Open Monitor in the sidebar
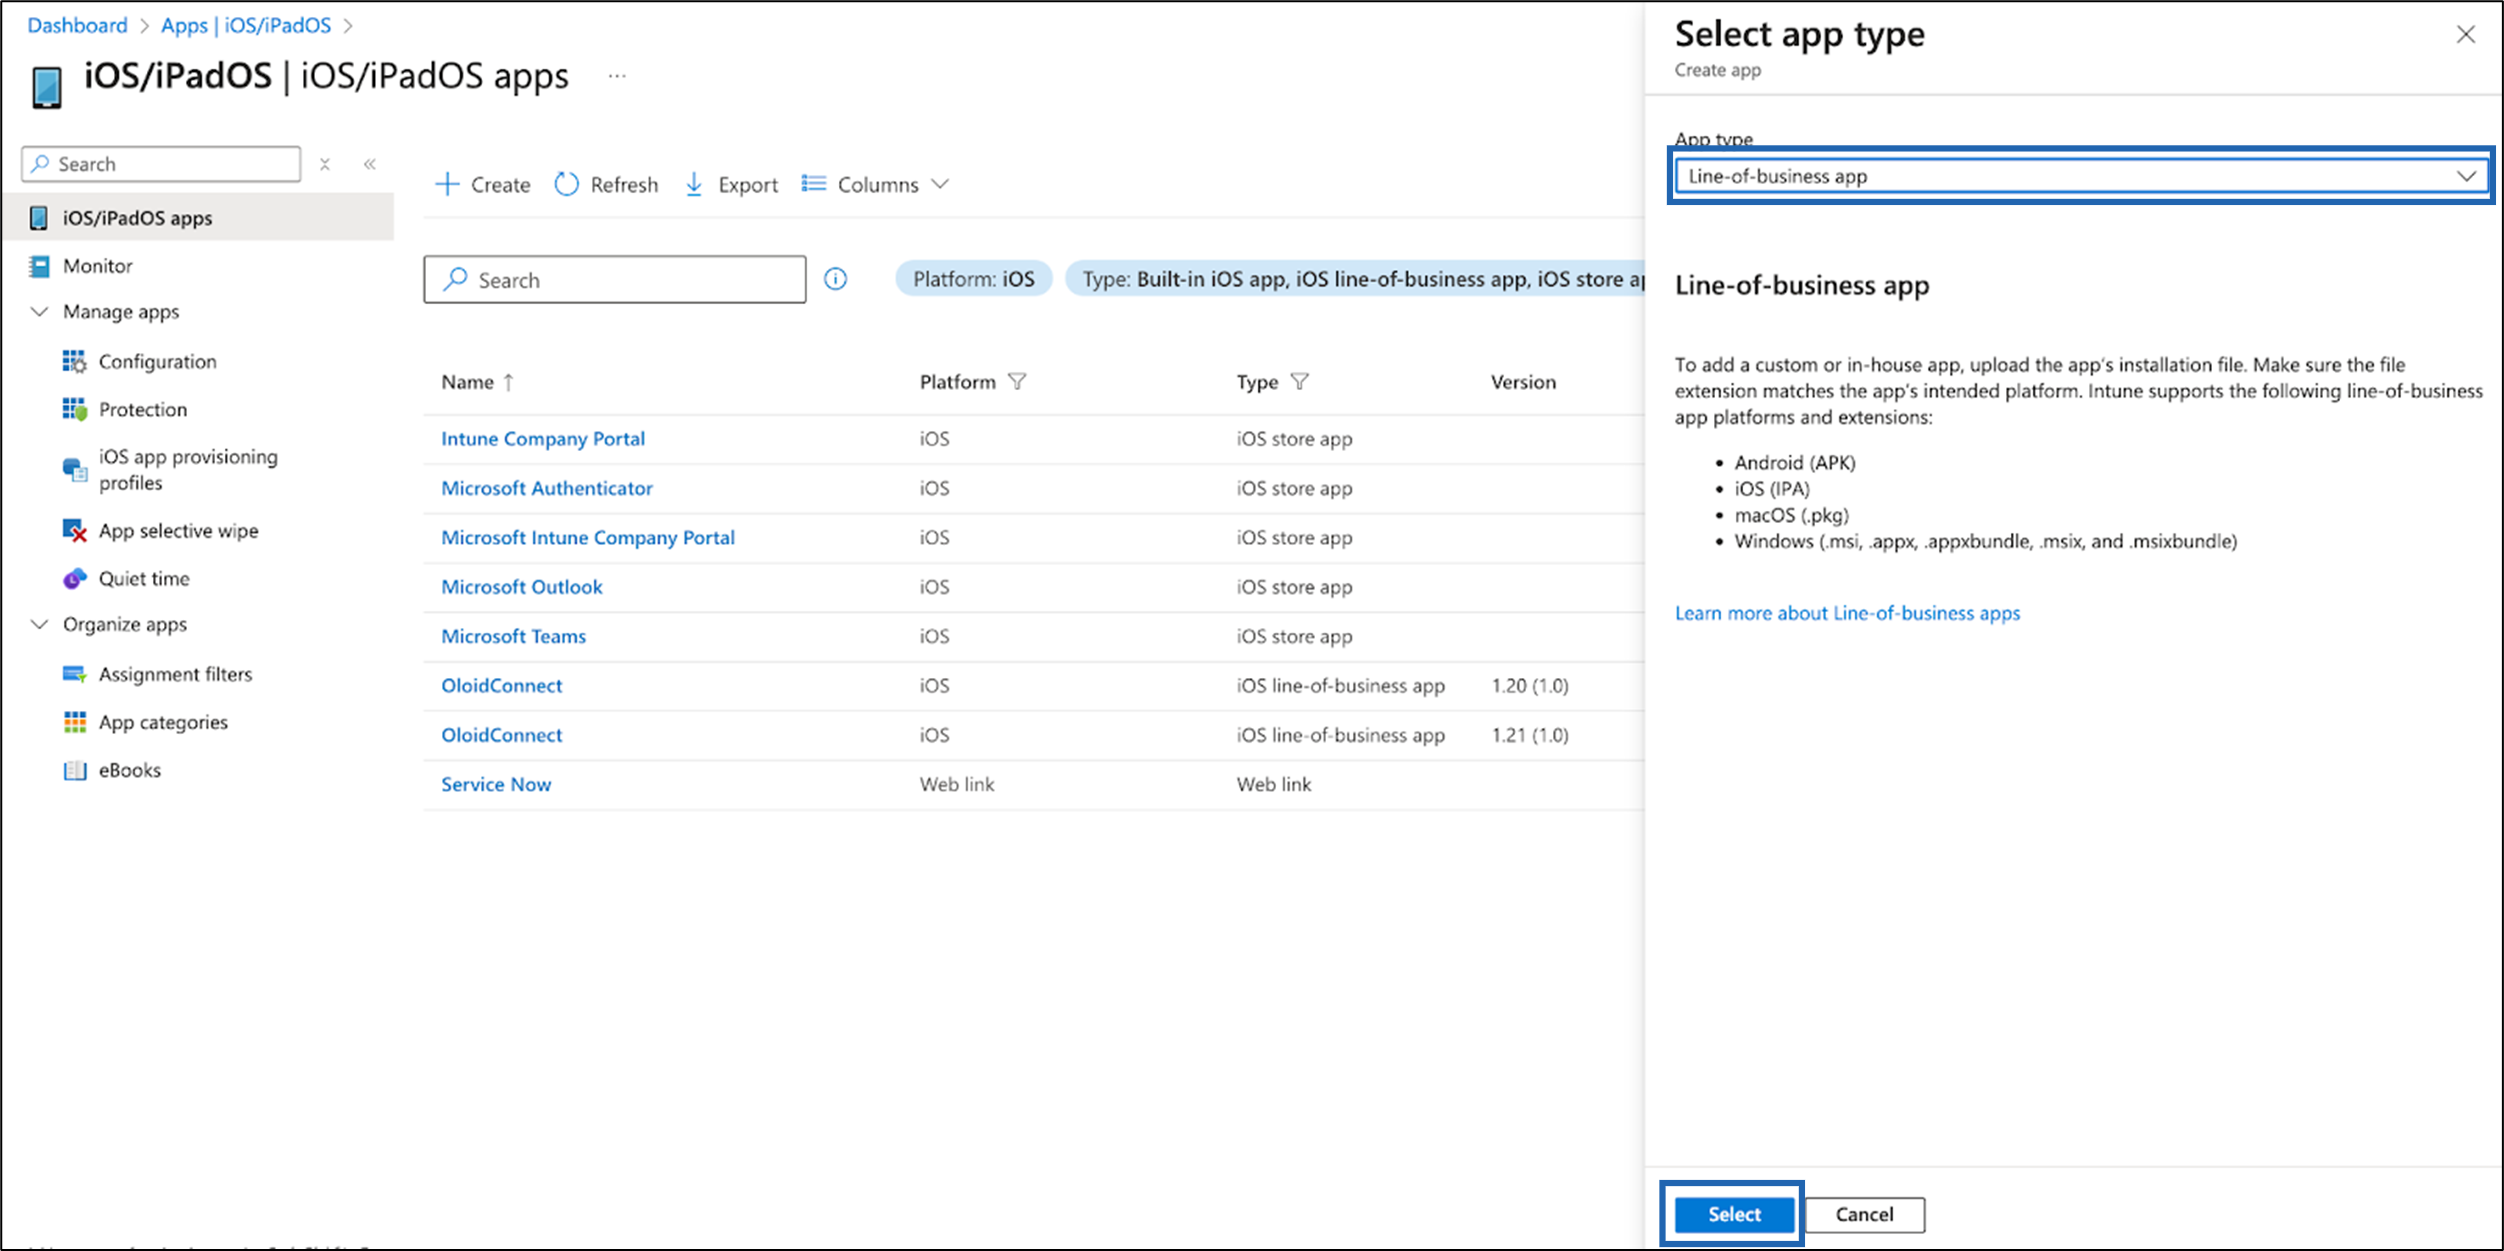This screenshot has width=2504, height=1251. click(x=98, y=266)
